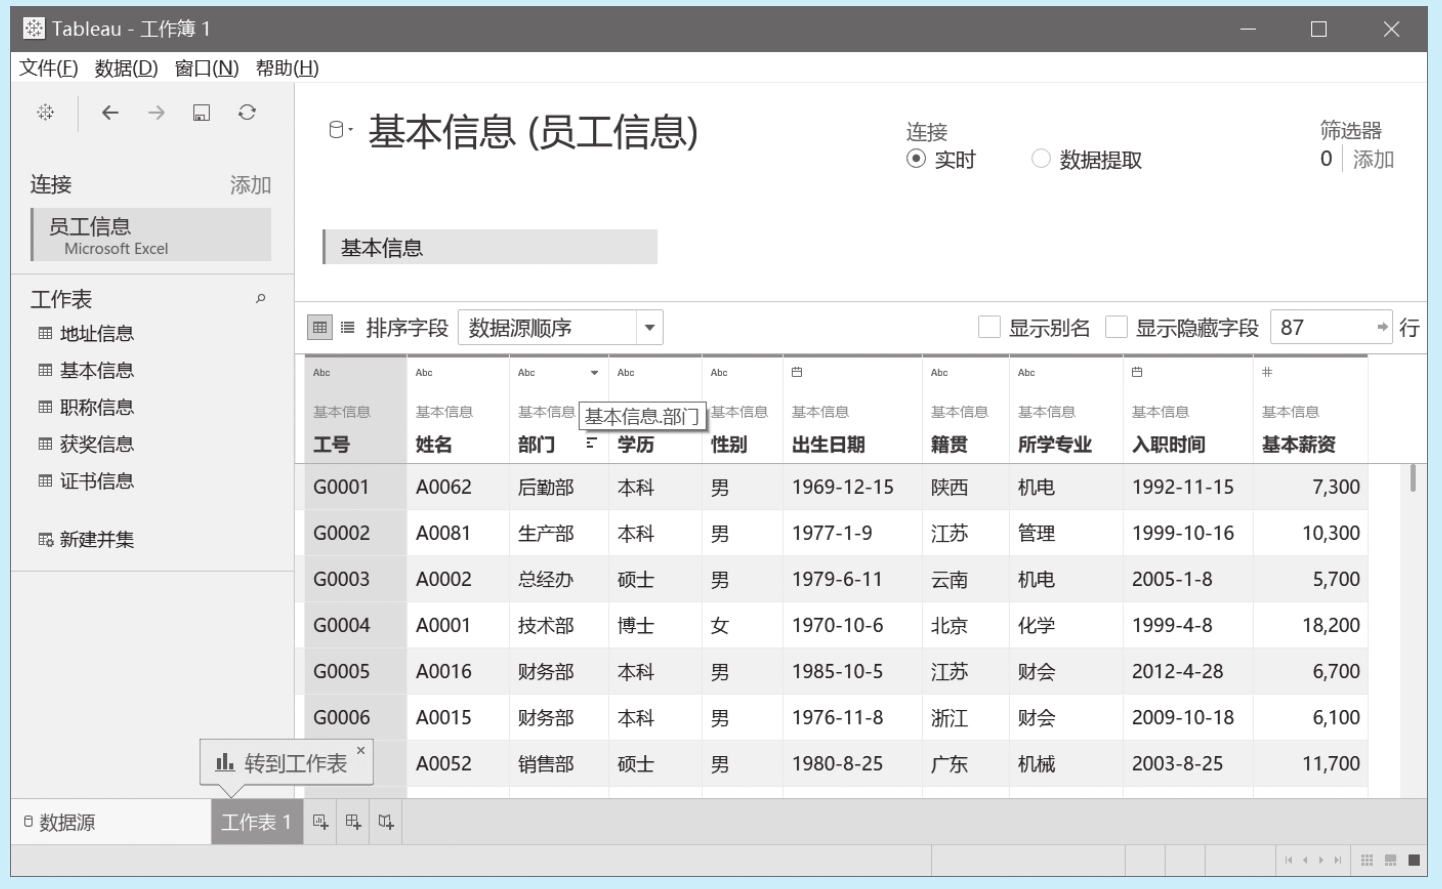The height and width of the screenshot is (889, 1442).
Task: Switch to data grid preview view
Action: tap(320, 327)
